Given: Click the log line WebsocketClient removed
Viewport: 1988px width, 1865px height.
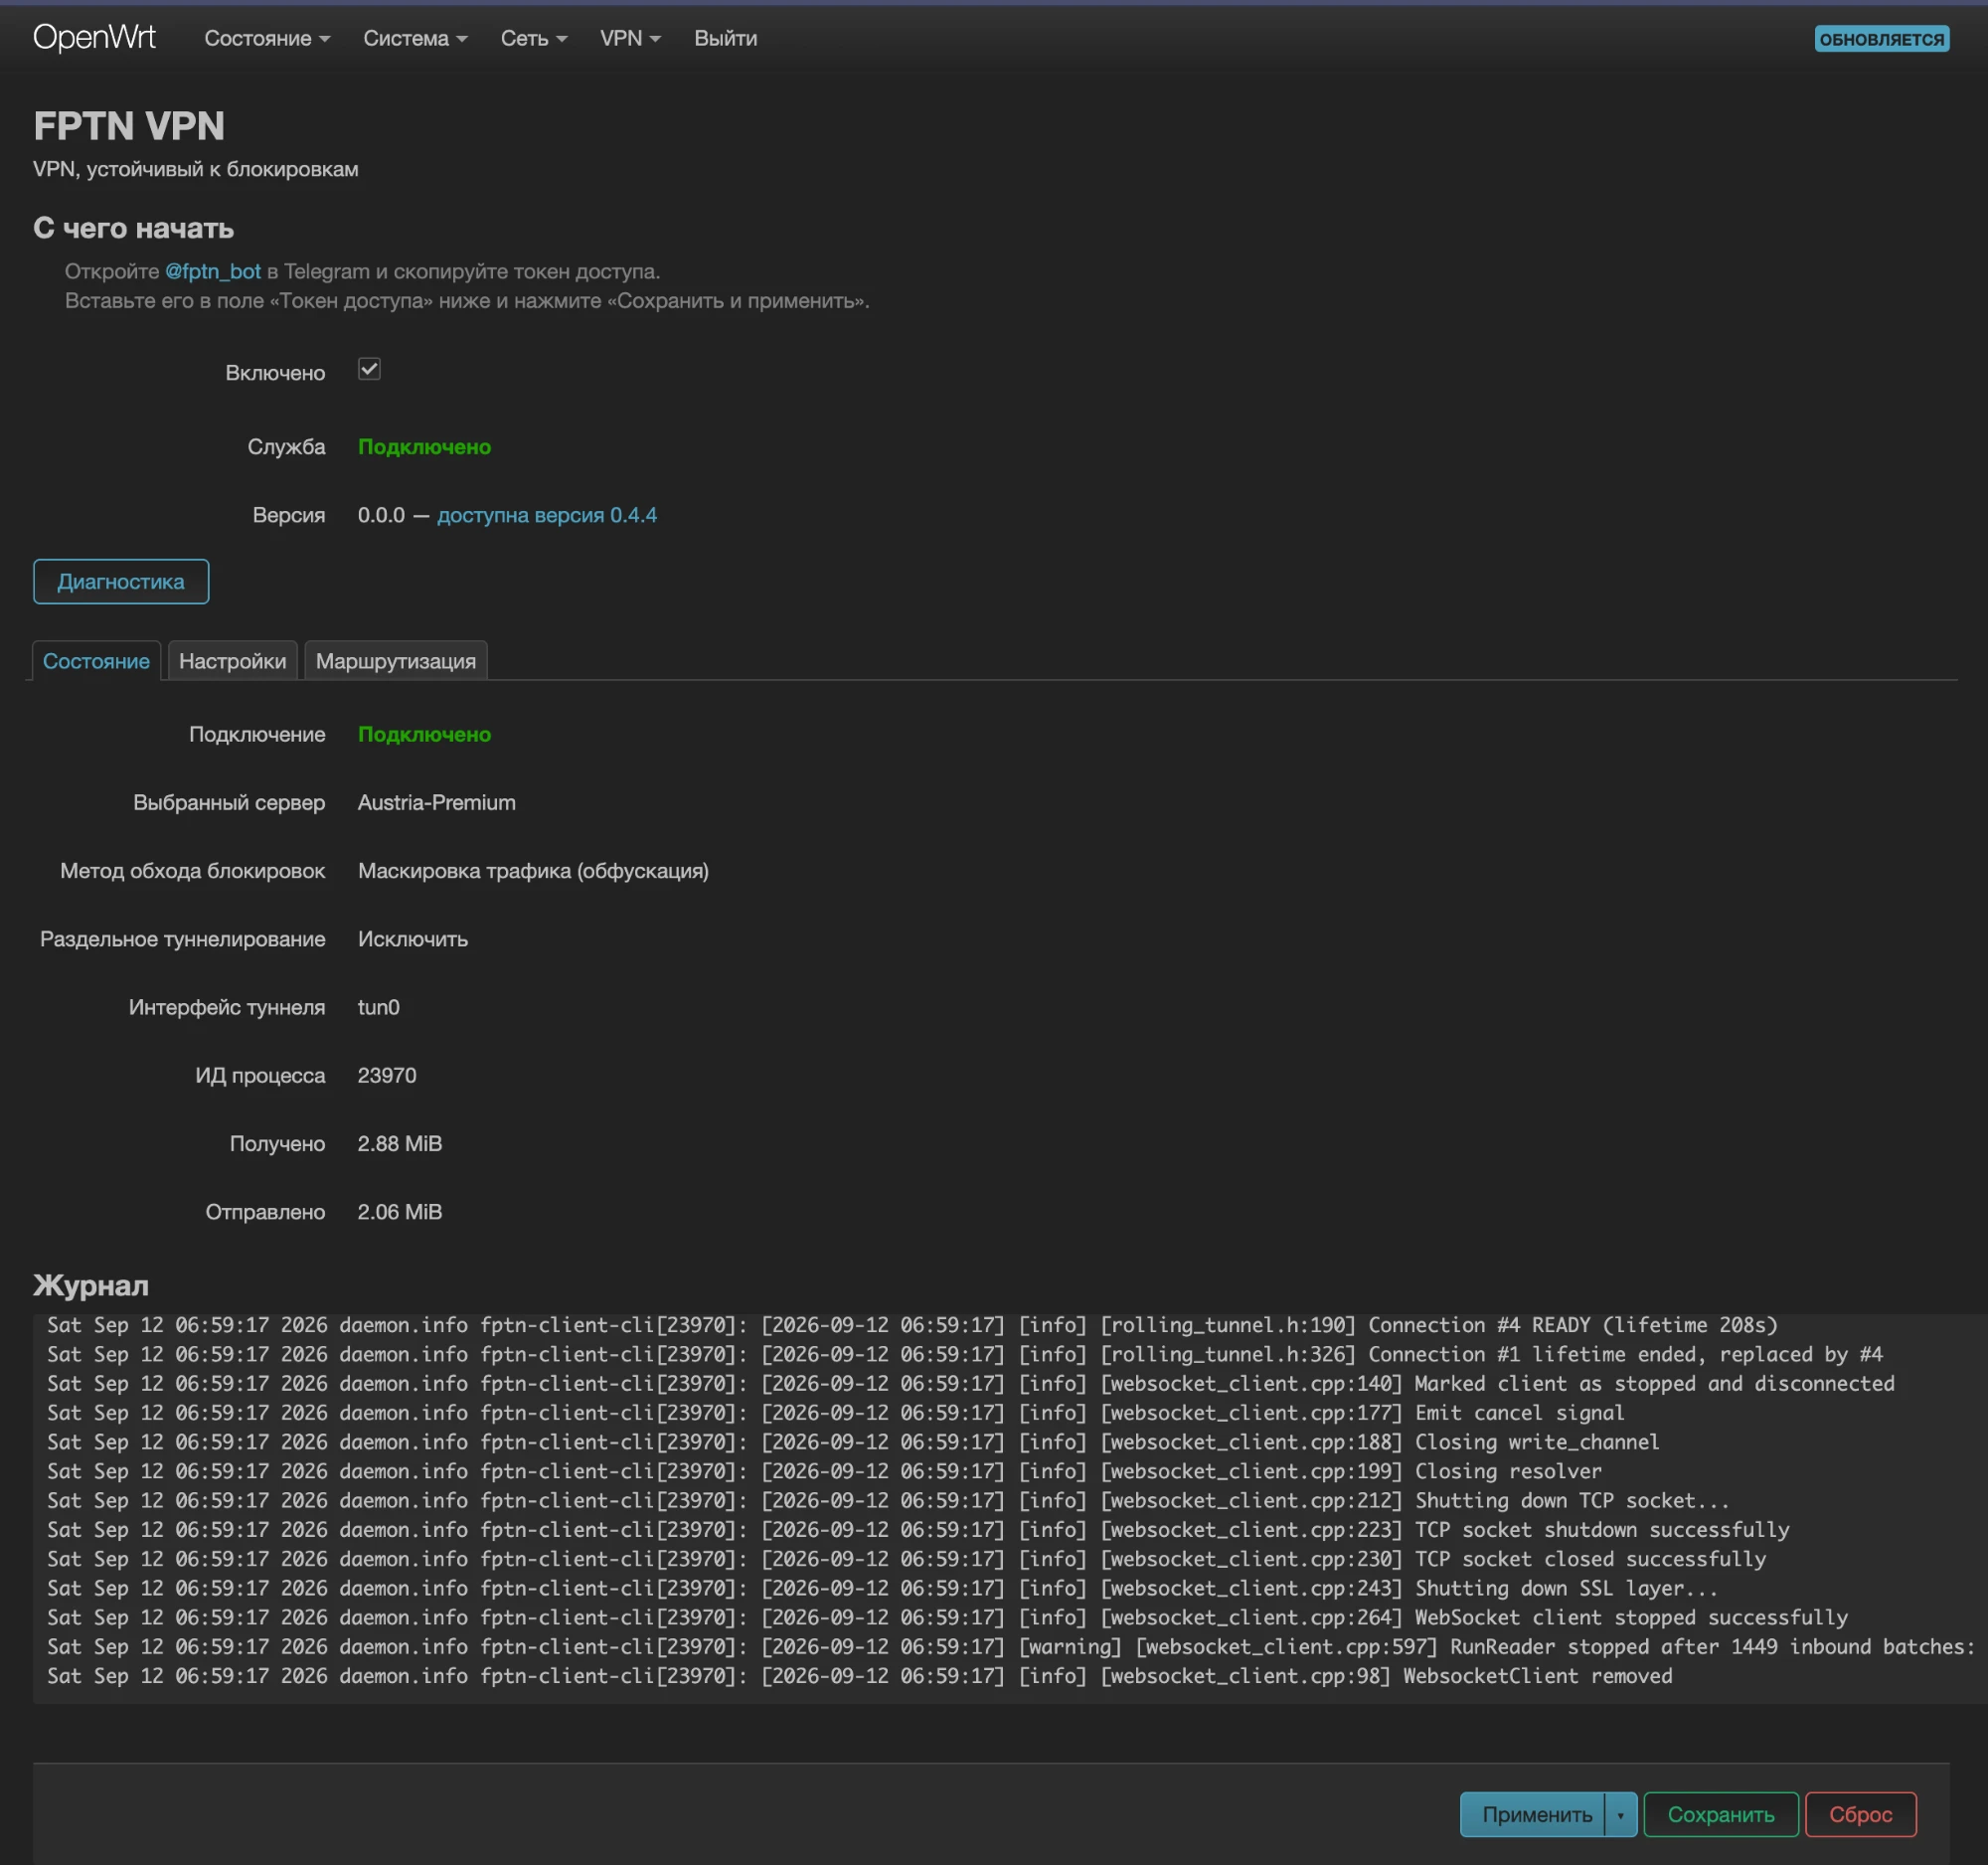Looking at the screenshot, I should click(x=859, y=1676).
